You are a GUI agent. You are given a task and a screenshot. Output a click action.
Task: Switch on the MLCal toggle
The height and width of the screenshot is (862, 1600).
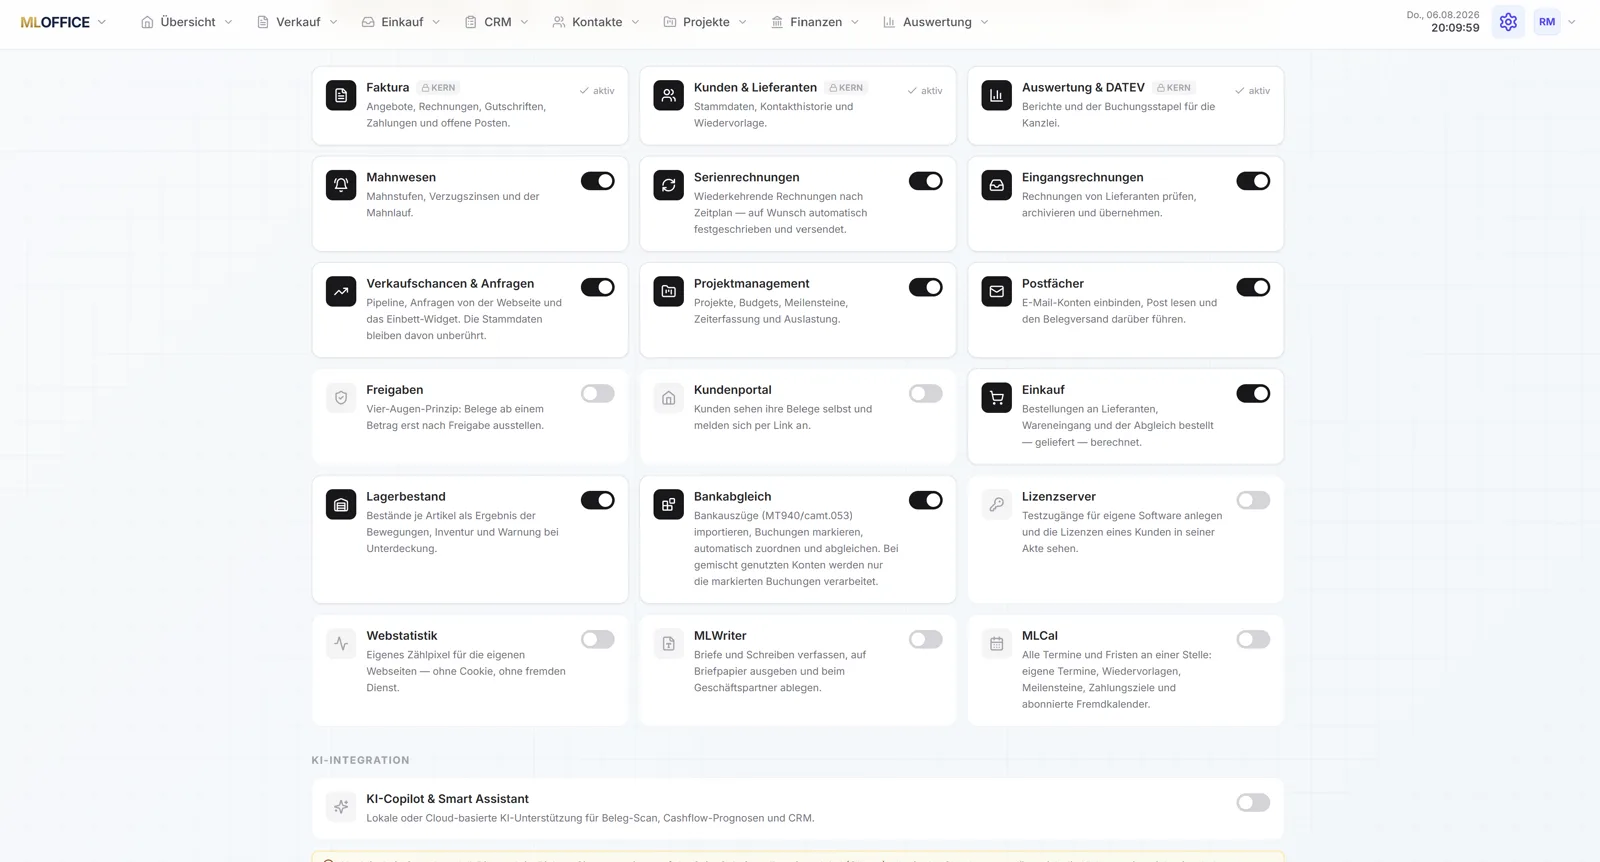point(1253,639)
